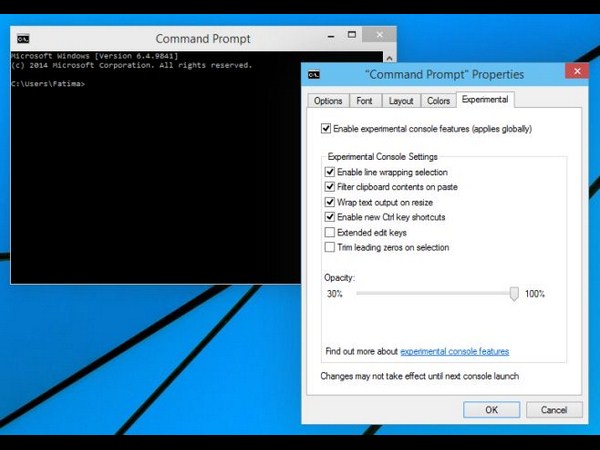Image resolution: width=600 pixels, height=450 pixels.
Task: Open the experimental console features link
Action: coord(455,352)
